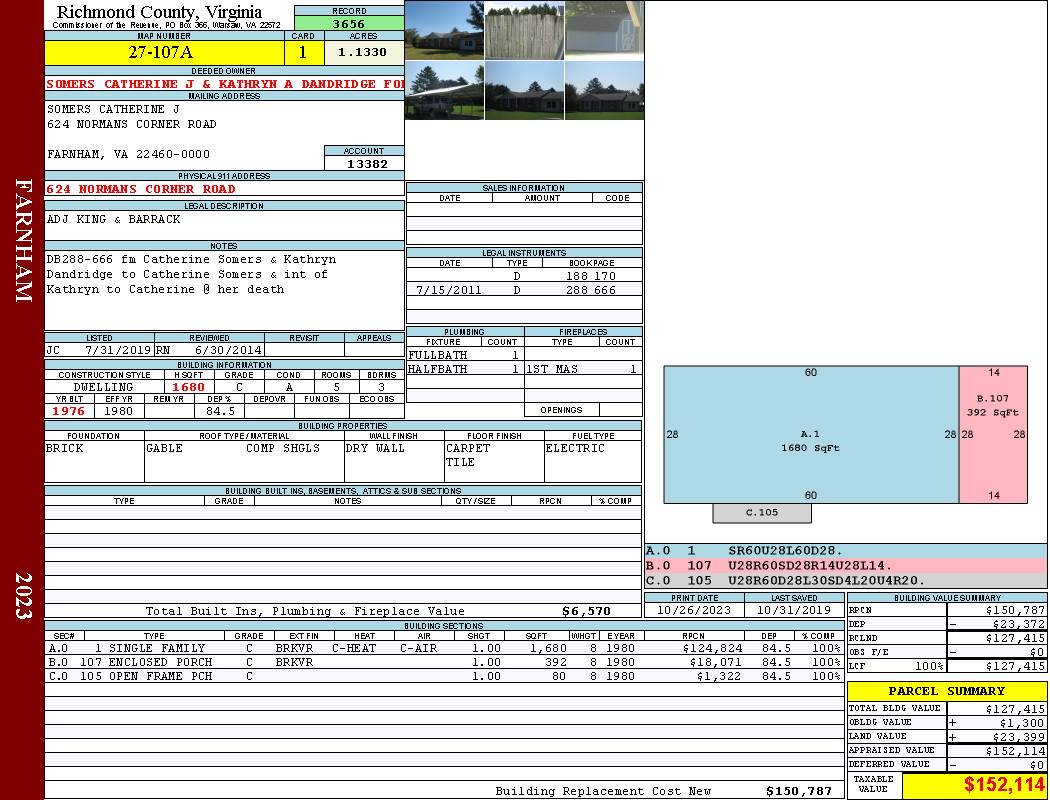Screen dimensions: 1050x800
Task: Select the 7/15/2011 legal instrument row
Action: coord(524,290)
